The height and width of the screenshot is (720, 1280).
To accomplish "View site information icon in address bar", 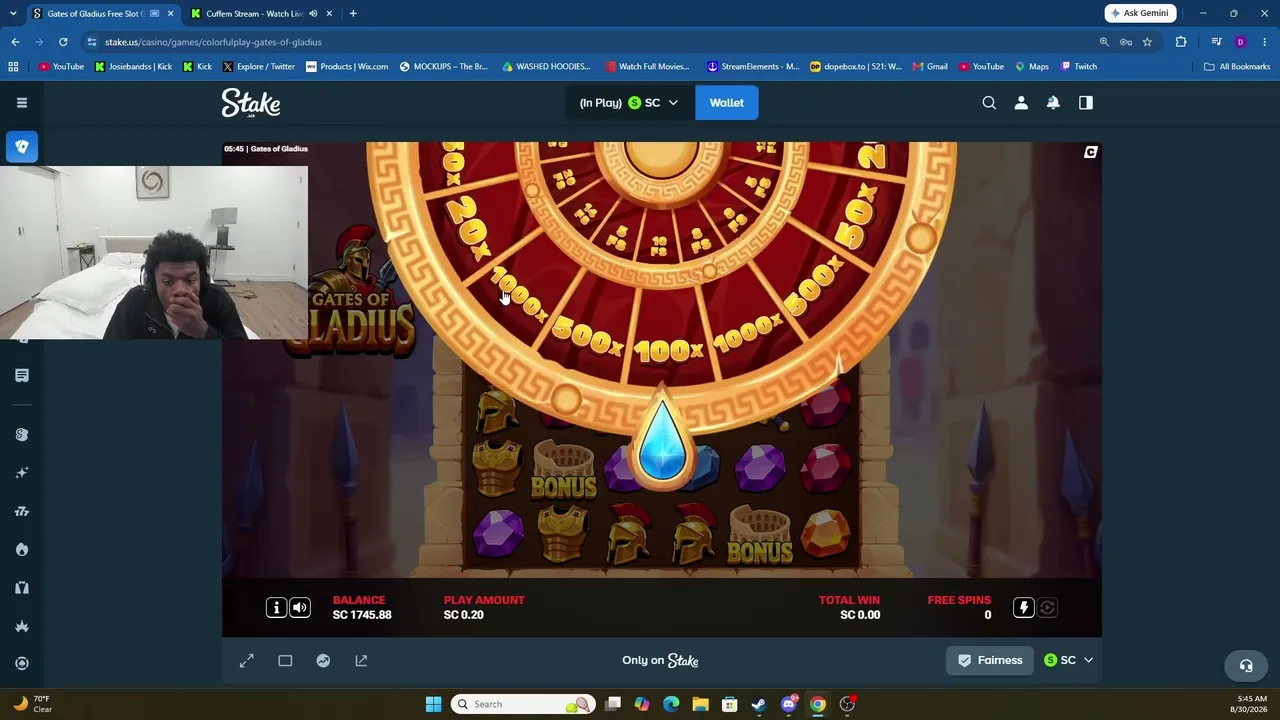I will [92, 42].
